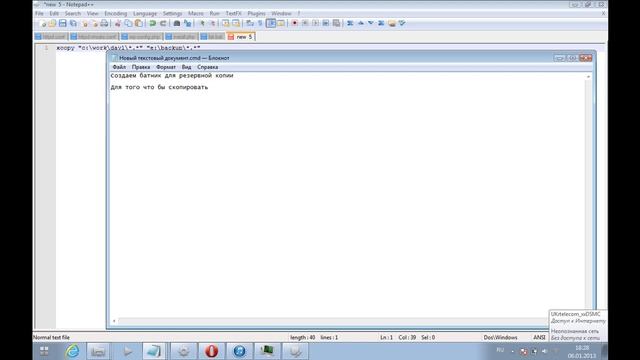640x360 pixels.
Task: Click the Copy toolbar icon
Action: (128, 23)
